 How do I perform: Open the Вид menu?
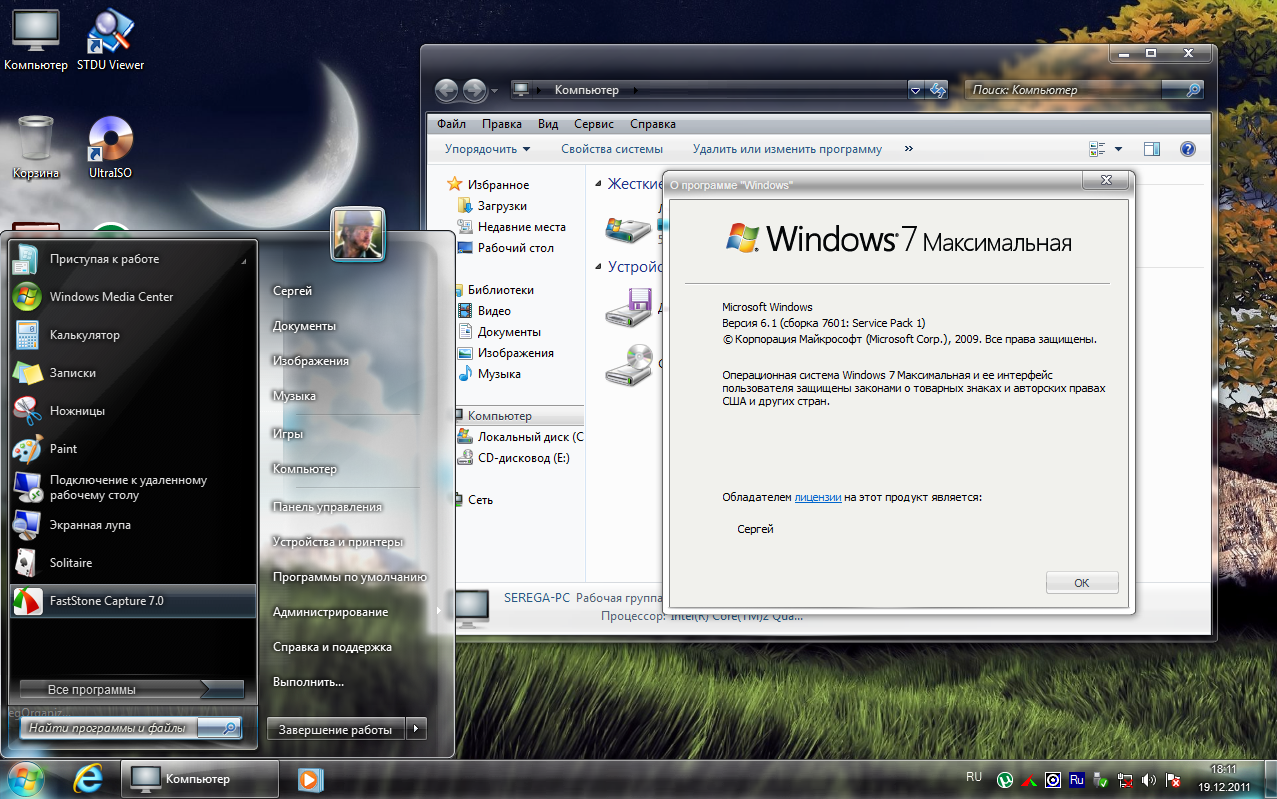tap(548, 124)
